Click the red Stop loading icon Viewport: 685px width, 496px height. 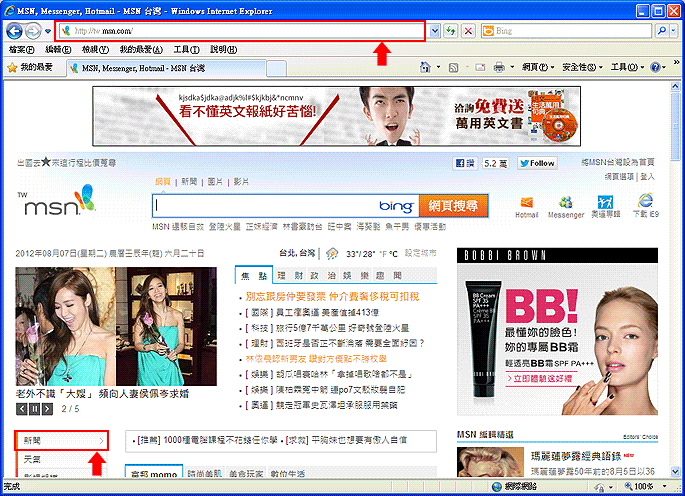pos(468,31)
